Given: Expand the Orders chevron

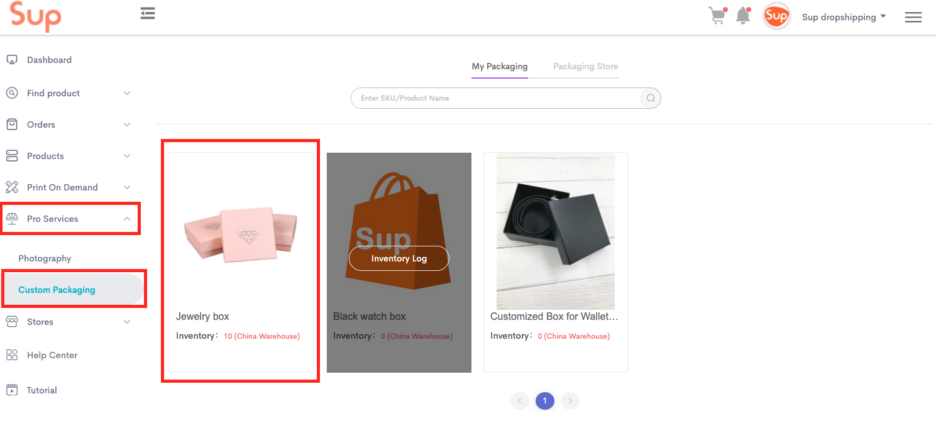Looking at the screenshot, I should 127,124.
